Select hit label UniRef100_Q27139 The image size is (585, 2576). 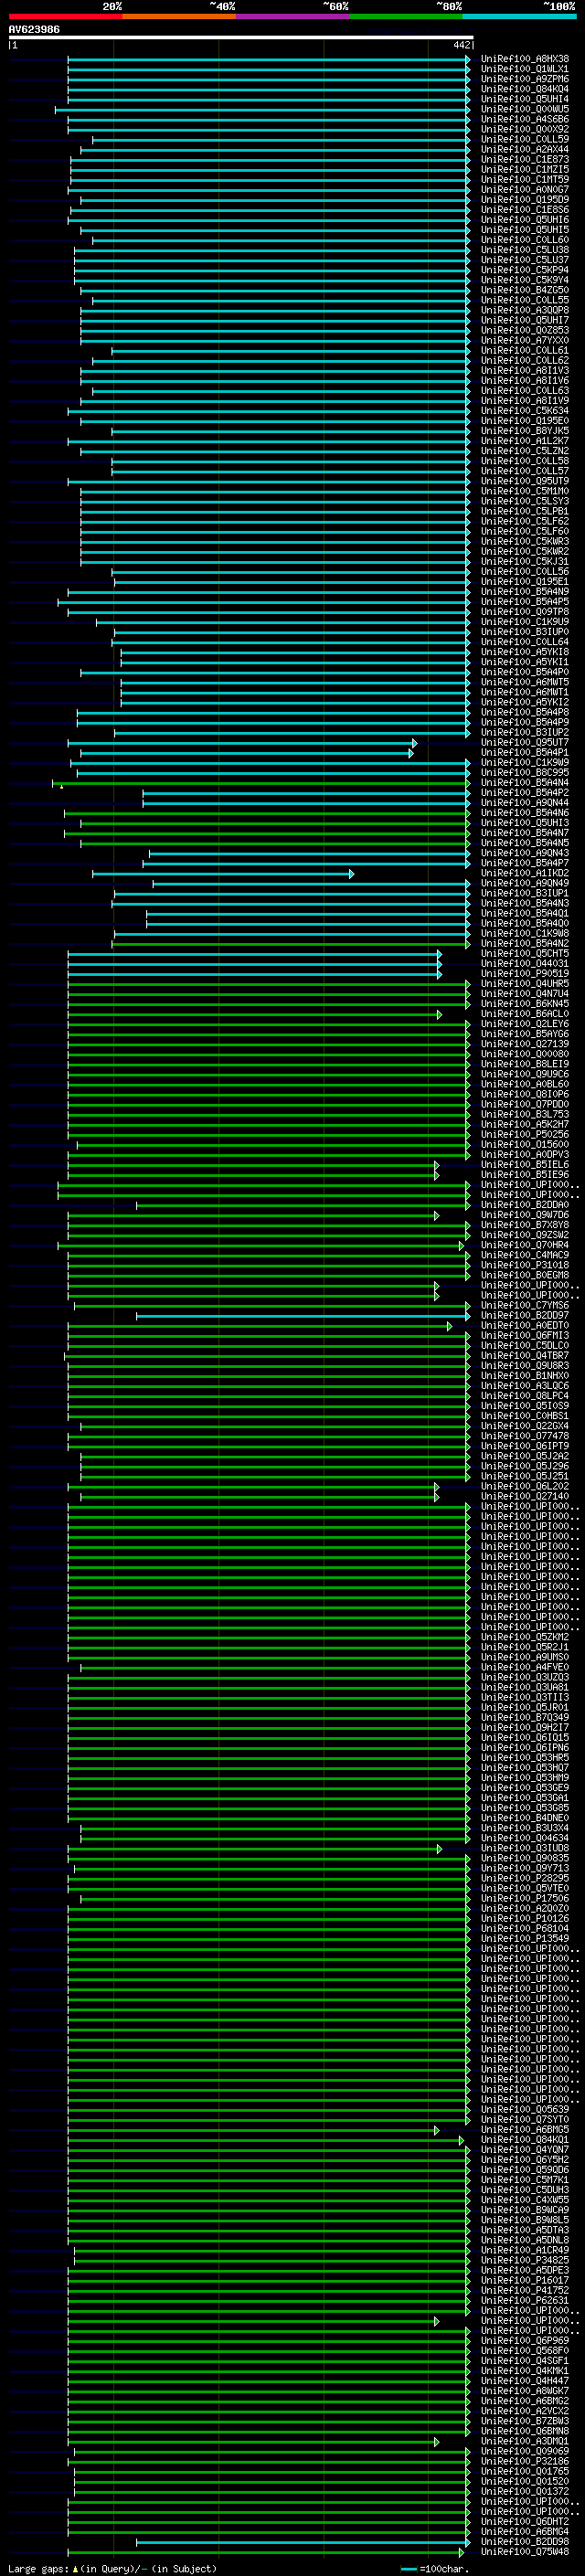525,1044
